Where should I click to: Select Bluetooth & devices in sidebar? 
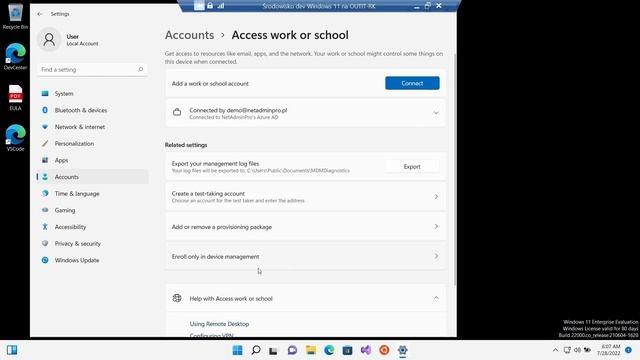93,110
